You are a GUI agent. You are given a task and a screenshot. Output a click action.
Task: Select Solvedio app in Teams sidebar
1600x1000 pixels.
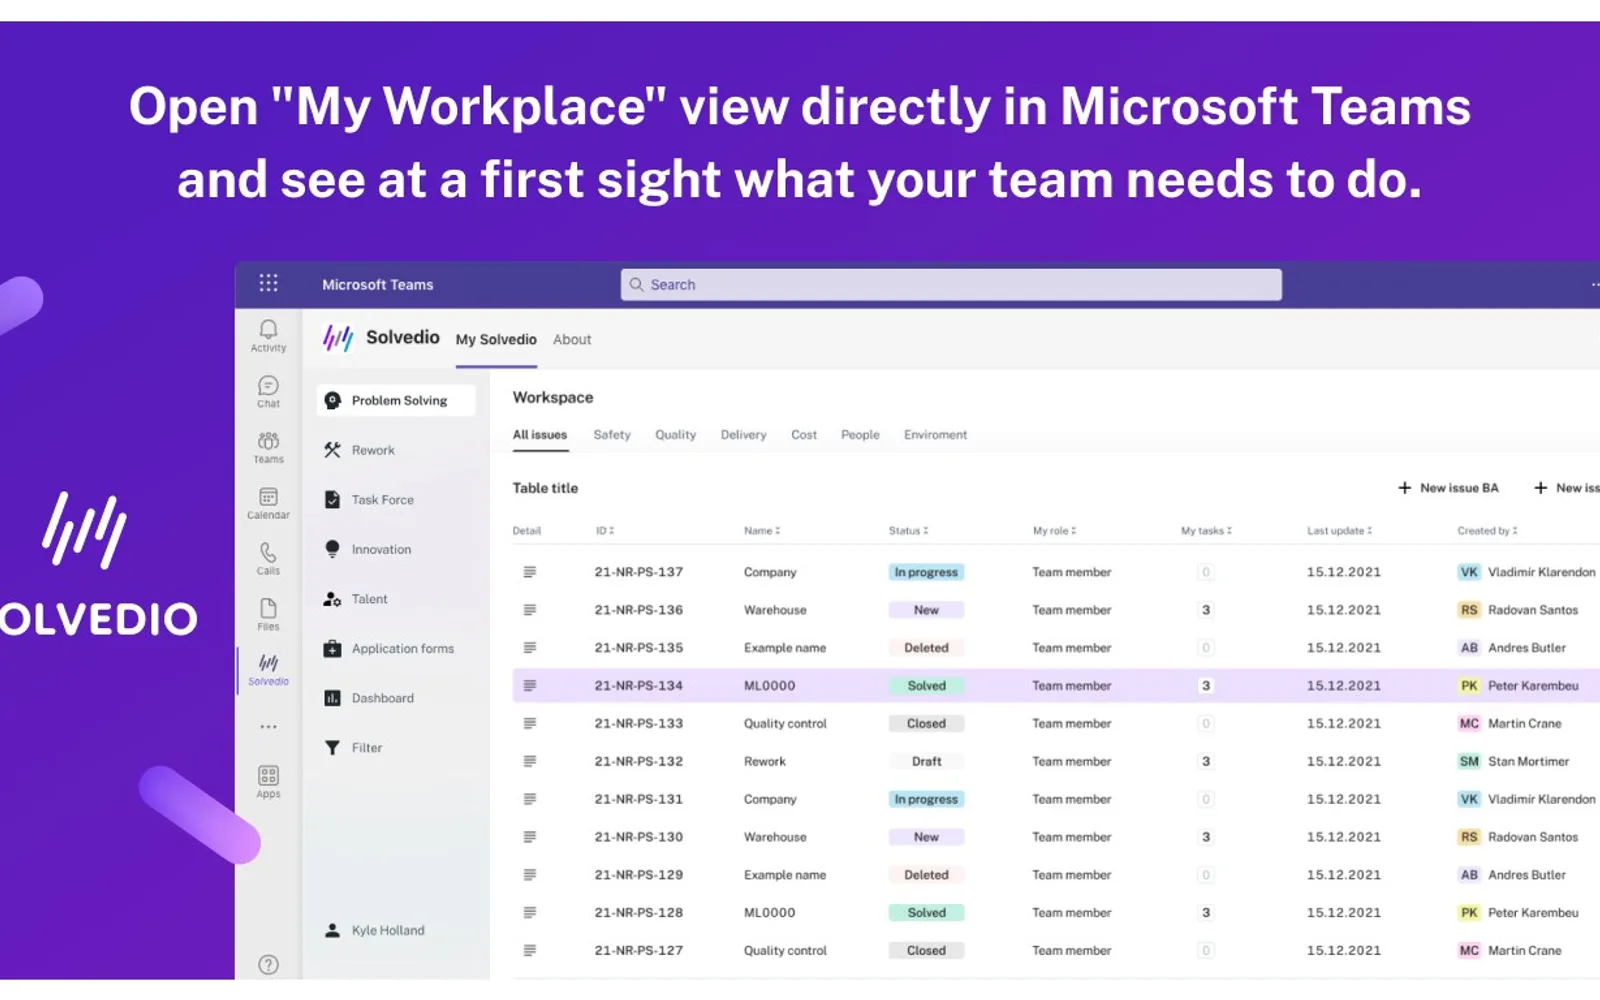(x=268, y=670)
